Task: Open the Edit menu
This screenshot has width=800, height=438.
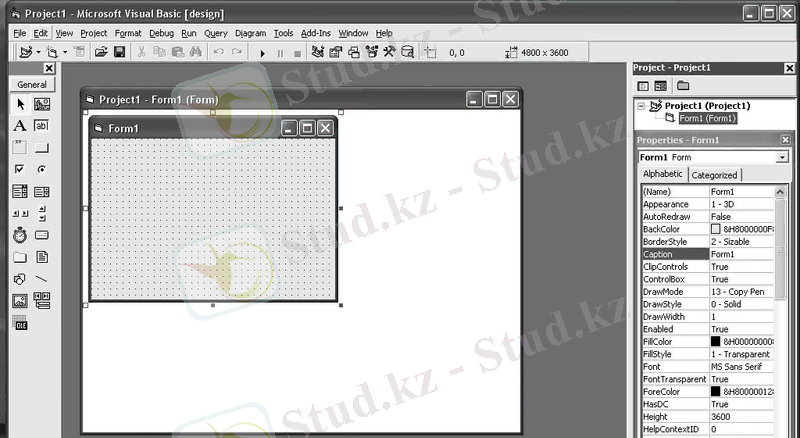Action: point(40,33)
